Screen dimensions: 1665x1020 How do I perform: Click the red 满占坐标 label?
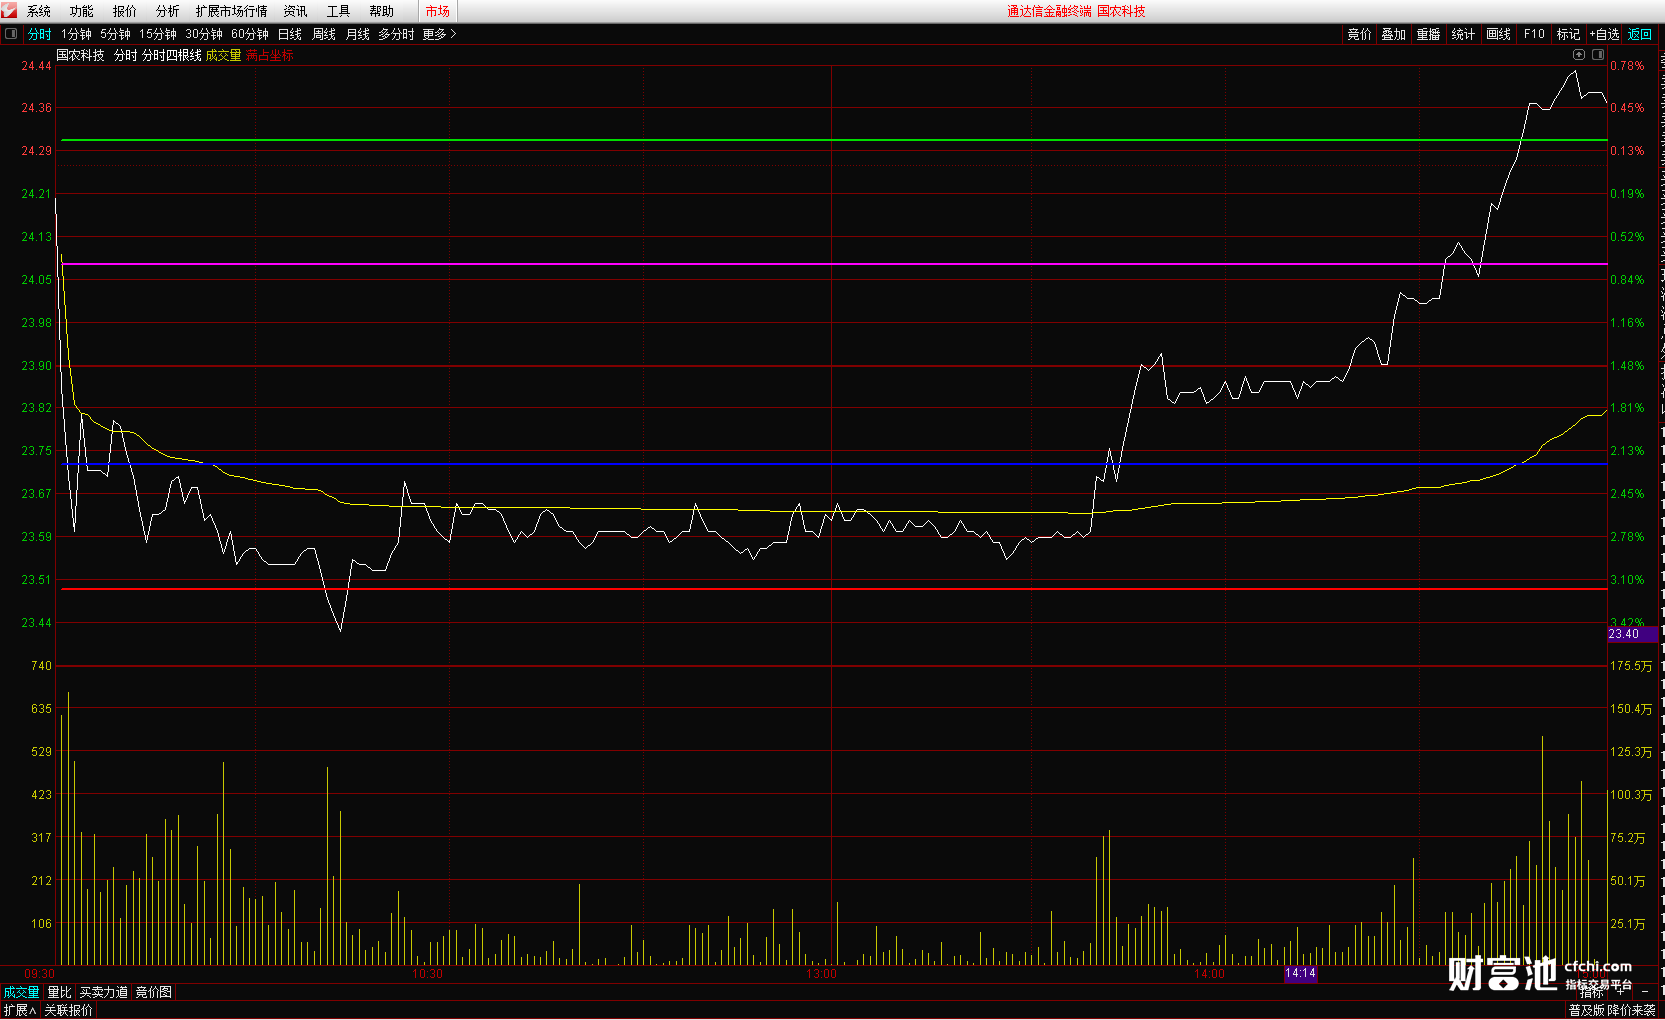click(x=270, y=55)
